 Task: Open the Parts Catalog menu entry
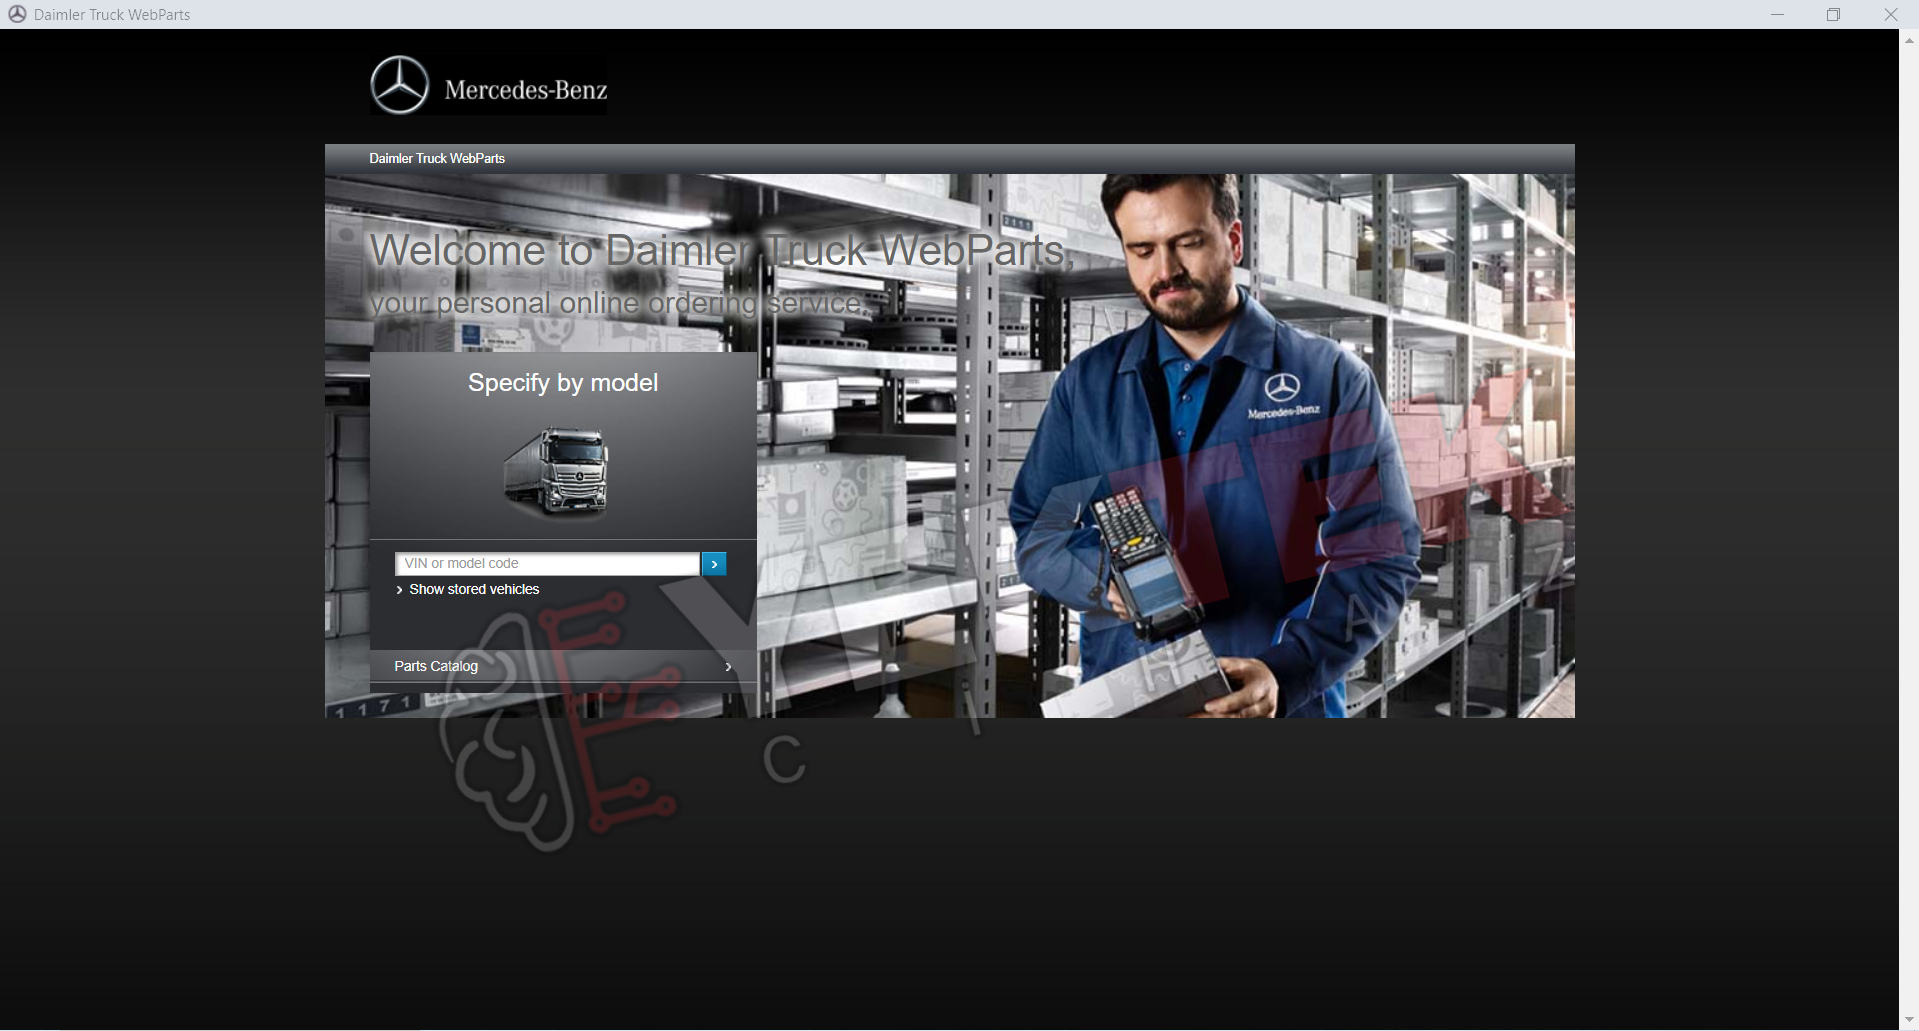click(x=563, y=666)
